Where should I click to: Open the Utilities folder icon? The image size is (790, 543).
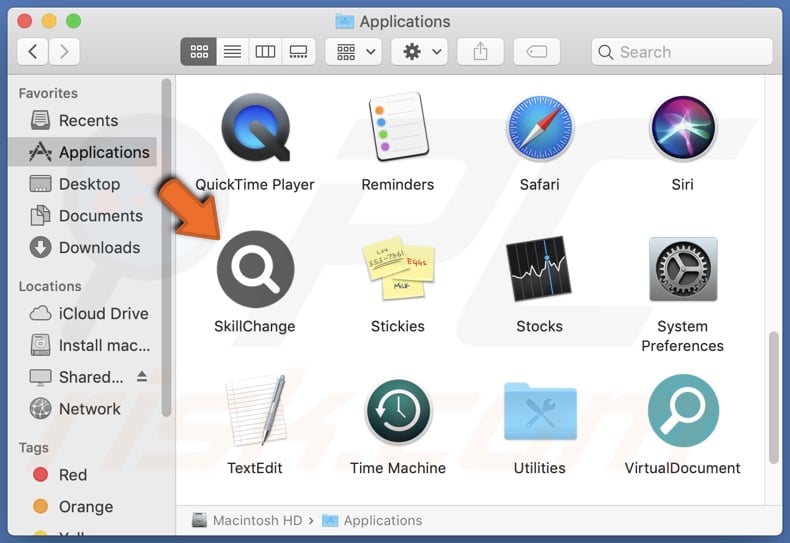(540, 411)
